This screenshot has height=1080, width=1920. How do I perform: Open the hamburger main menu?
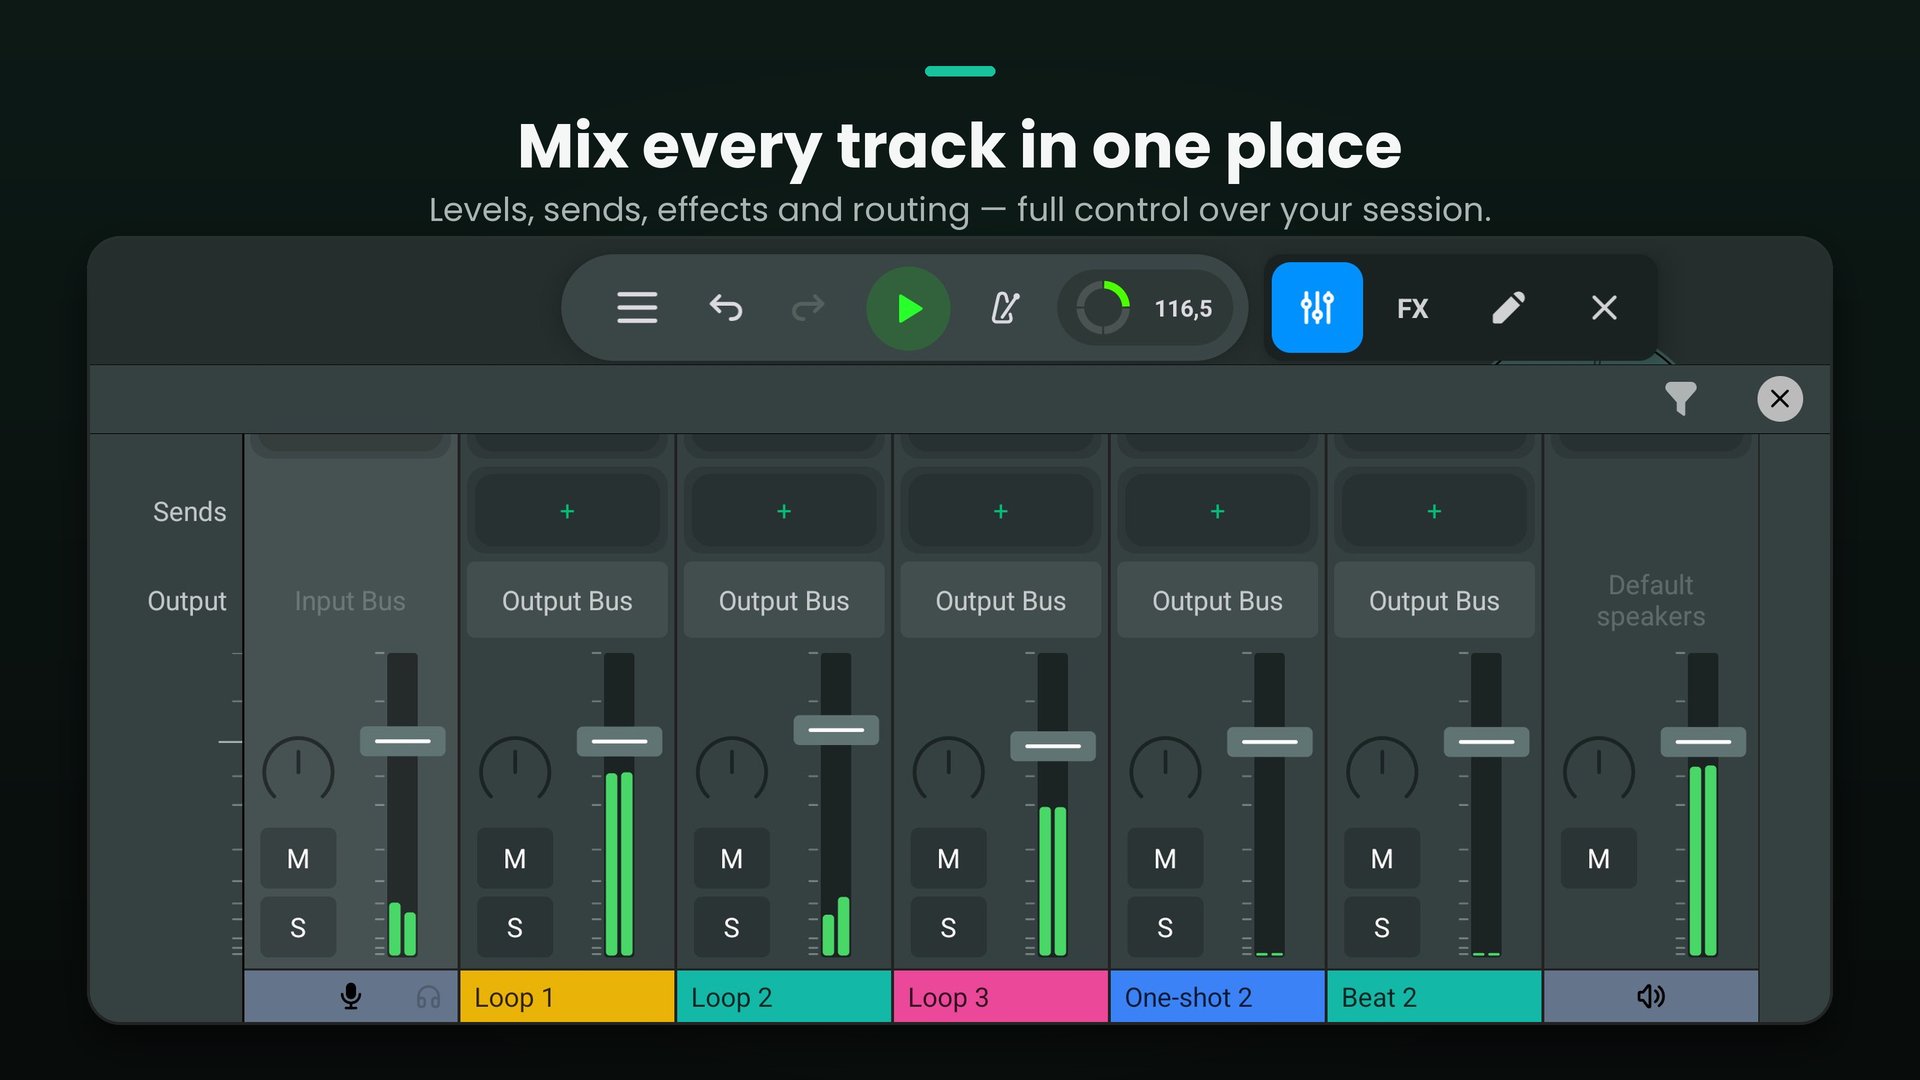[x=637, y=308]
